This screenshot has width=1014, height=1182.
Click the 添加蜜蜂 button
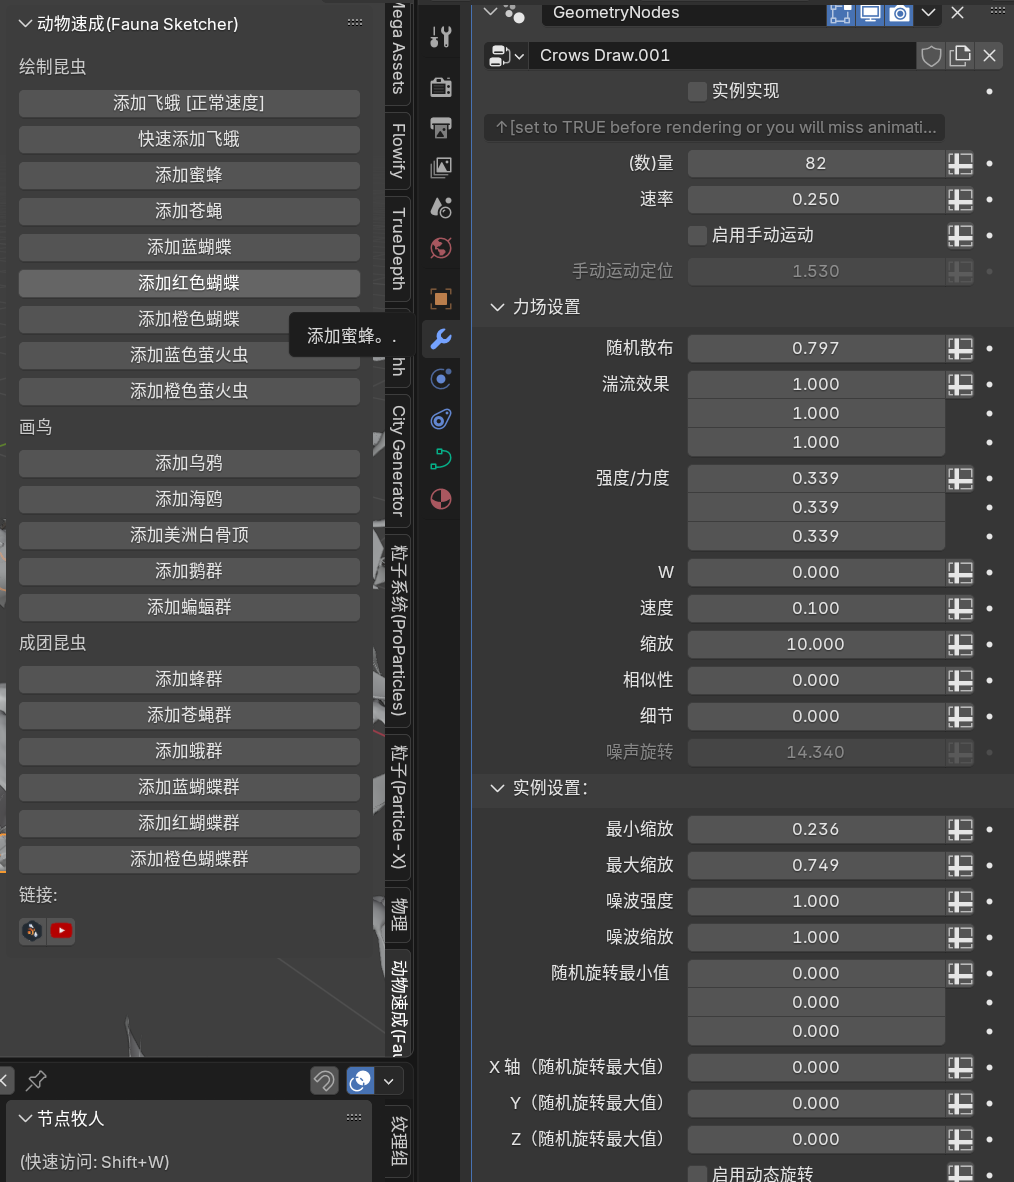click(189, 176)
